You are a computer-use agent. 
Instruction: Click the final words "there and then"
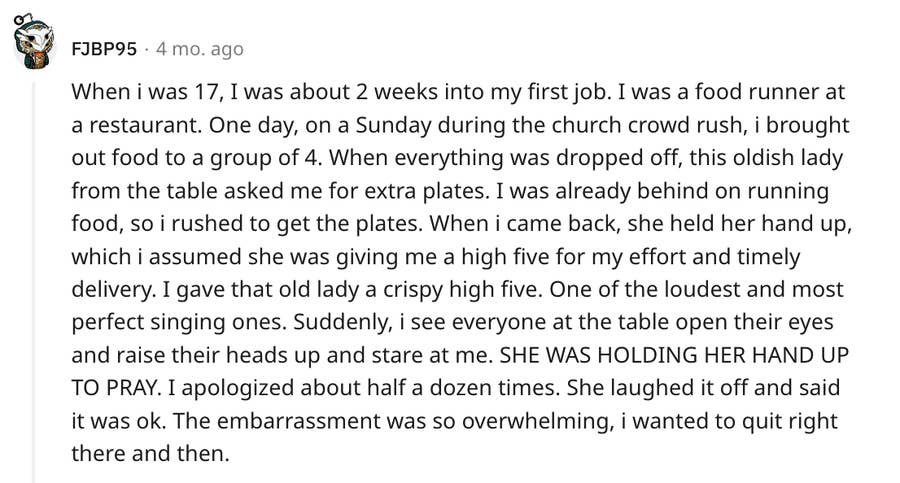coord(150,454)
